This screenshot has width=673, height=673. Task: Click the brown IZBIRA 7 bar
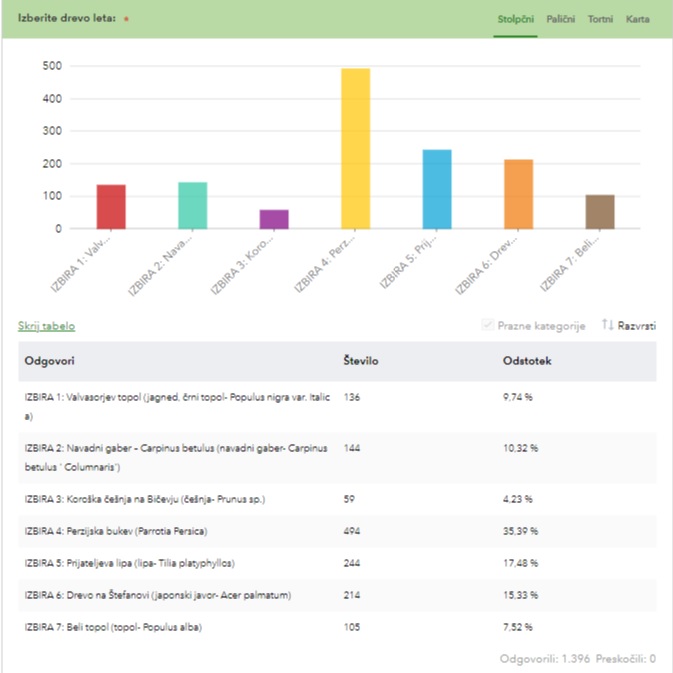600,212
